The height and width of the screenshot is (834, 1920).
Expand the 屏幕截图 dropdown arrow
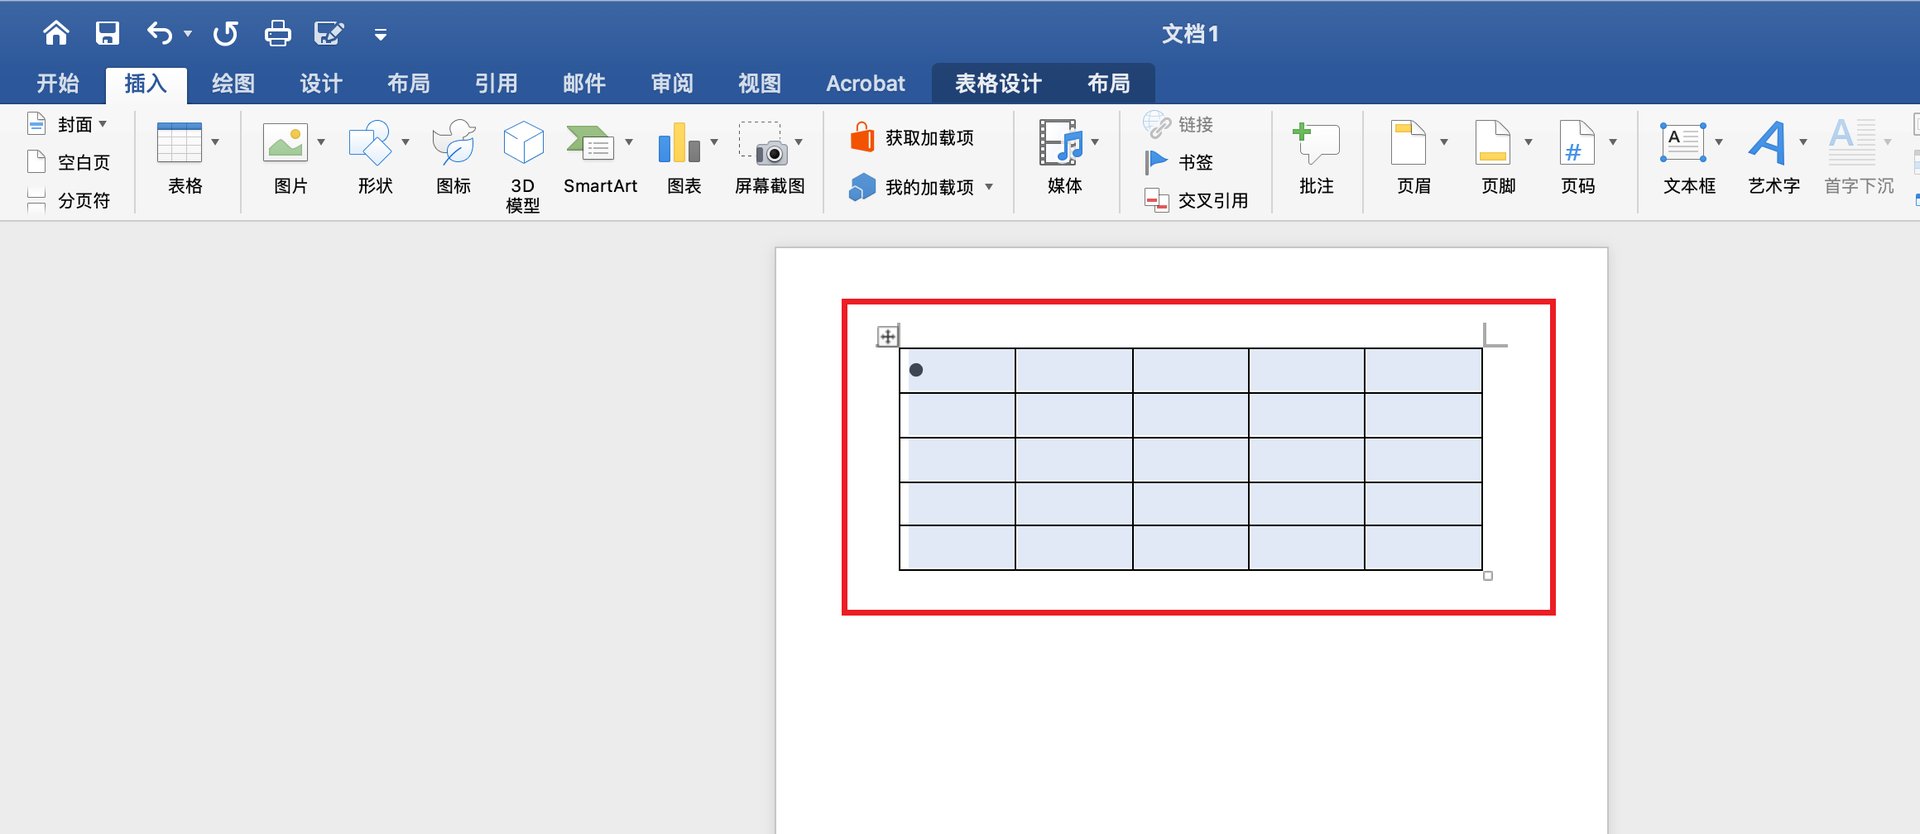799,142
